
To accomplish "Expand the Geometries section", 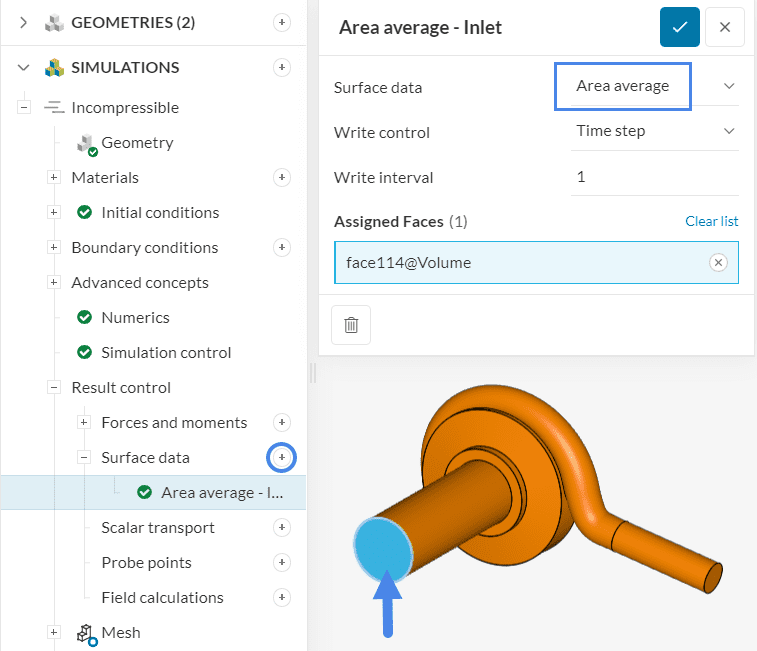I will (24, 22).
